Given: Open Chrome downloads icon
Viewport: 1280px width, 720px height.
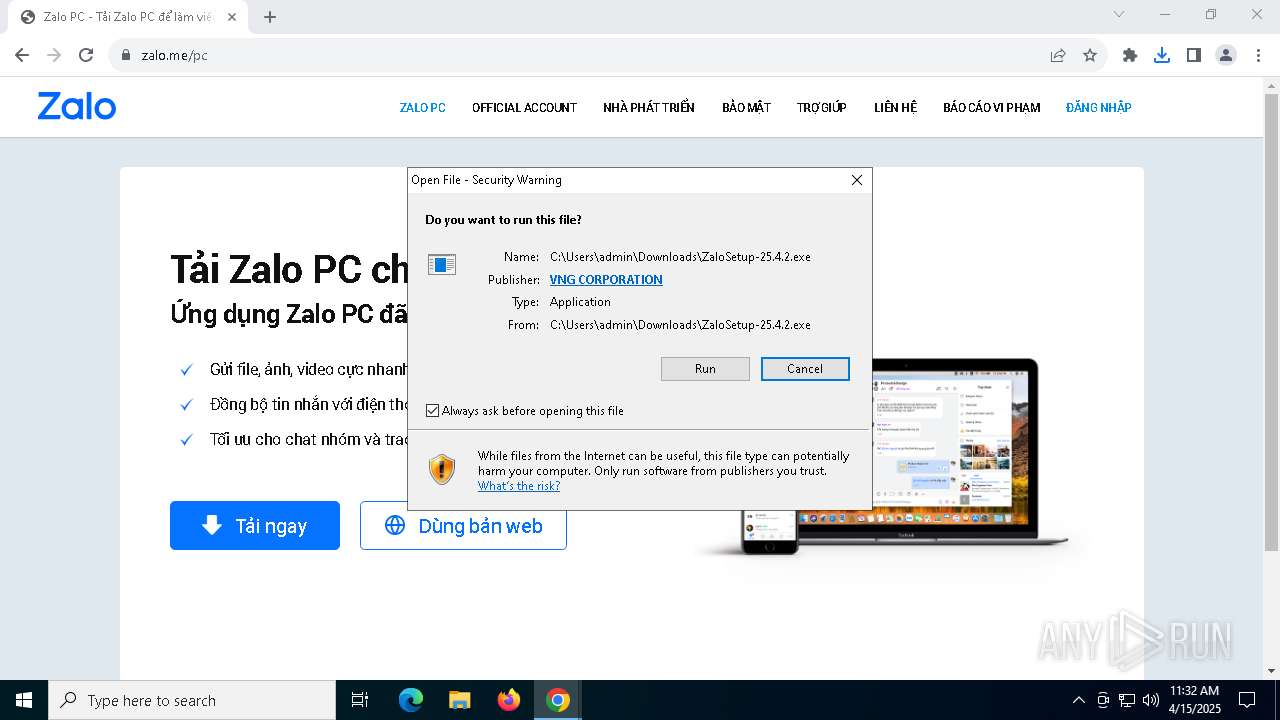Looking at the screenshot, I should pos(1162,55).
